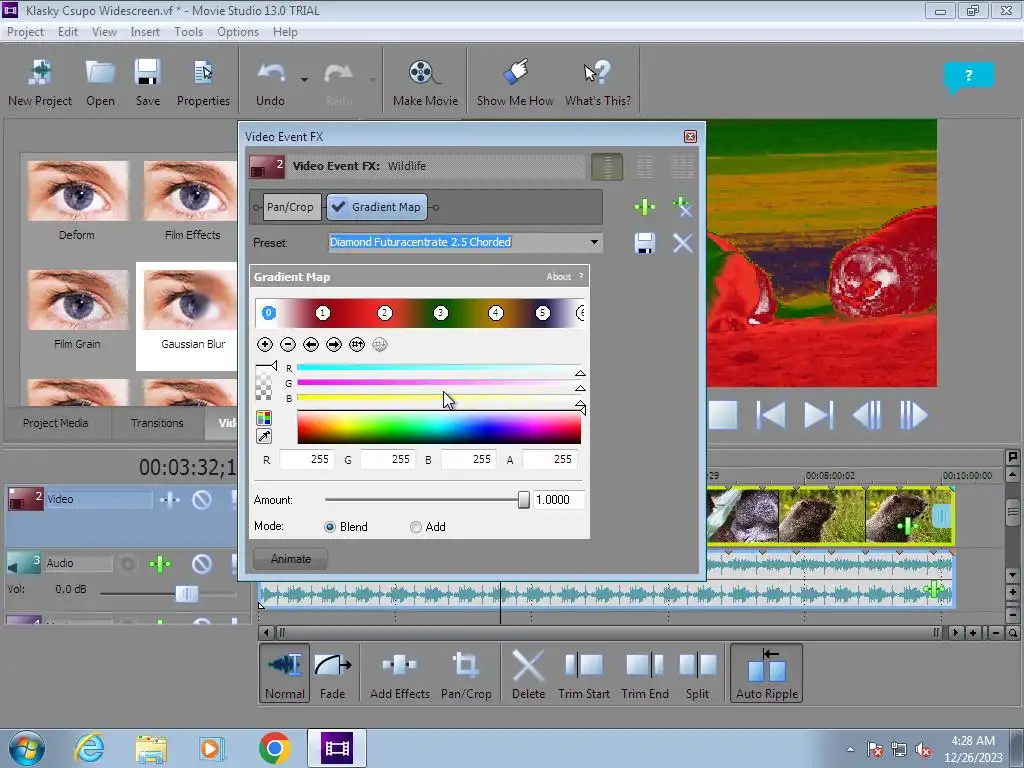1024x768 pixels.
Task: Go to start of the project
Action: pyautogui.click(x=771, y=415)
